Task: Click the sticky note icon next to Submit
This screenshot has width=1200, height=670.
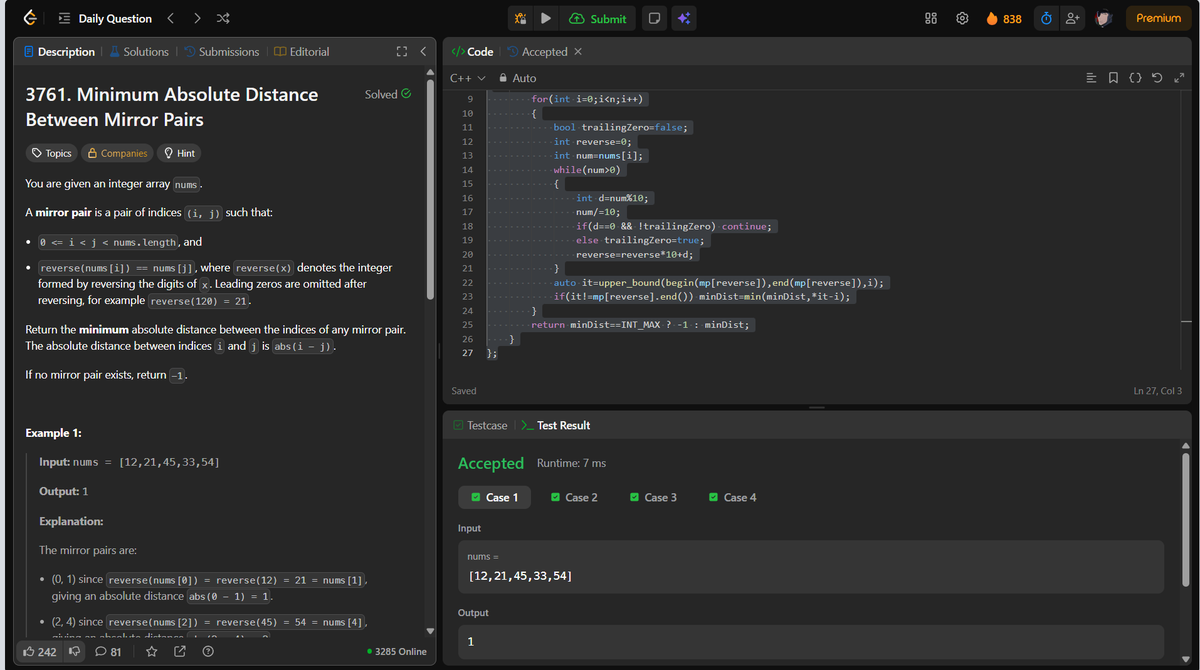Action: [x=654, y=18]
